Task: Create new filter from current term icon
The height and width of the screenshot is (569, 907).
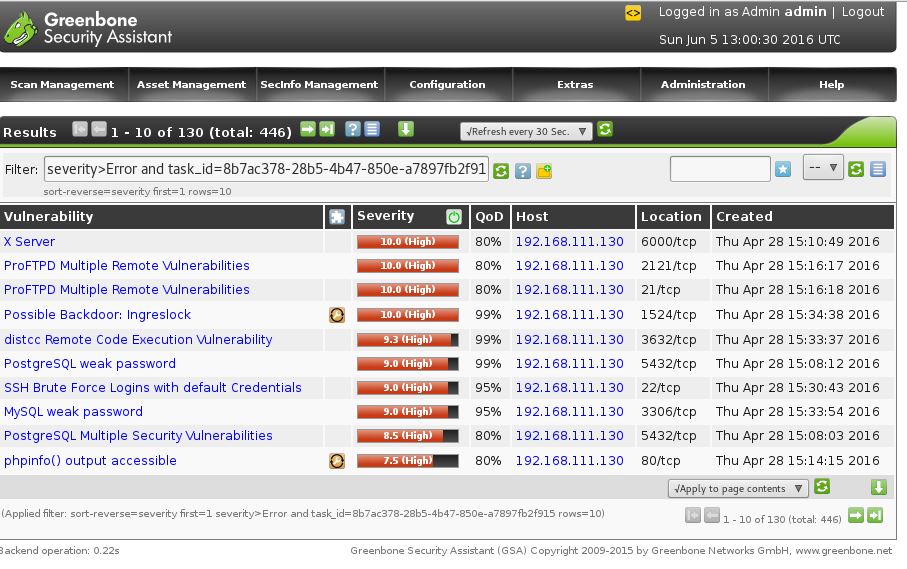Action: point(544,171)
